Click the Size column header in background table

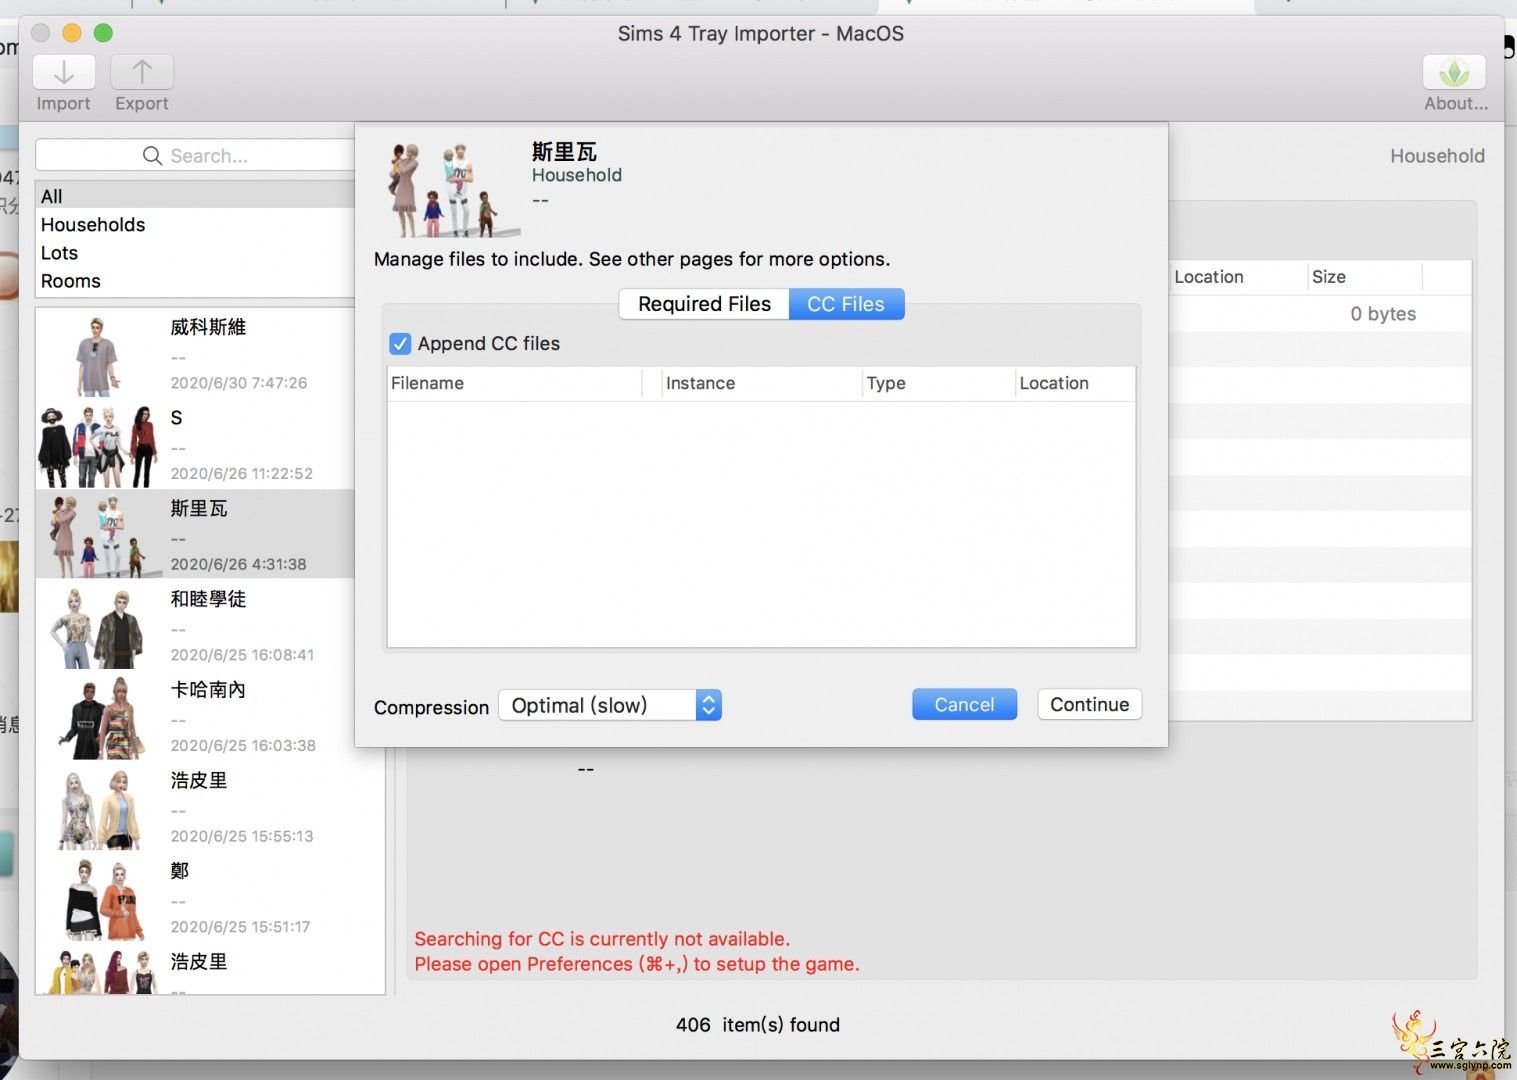(1365, 277)
